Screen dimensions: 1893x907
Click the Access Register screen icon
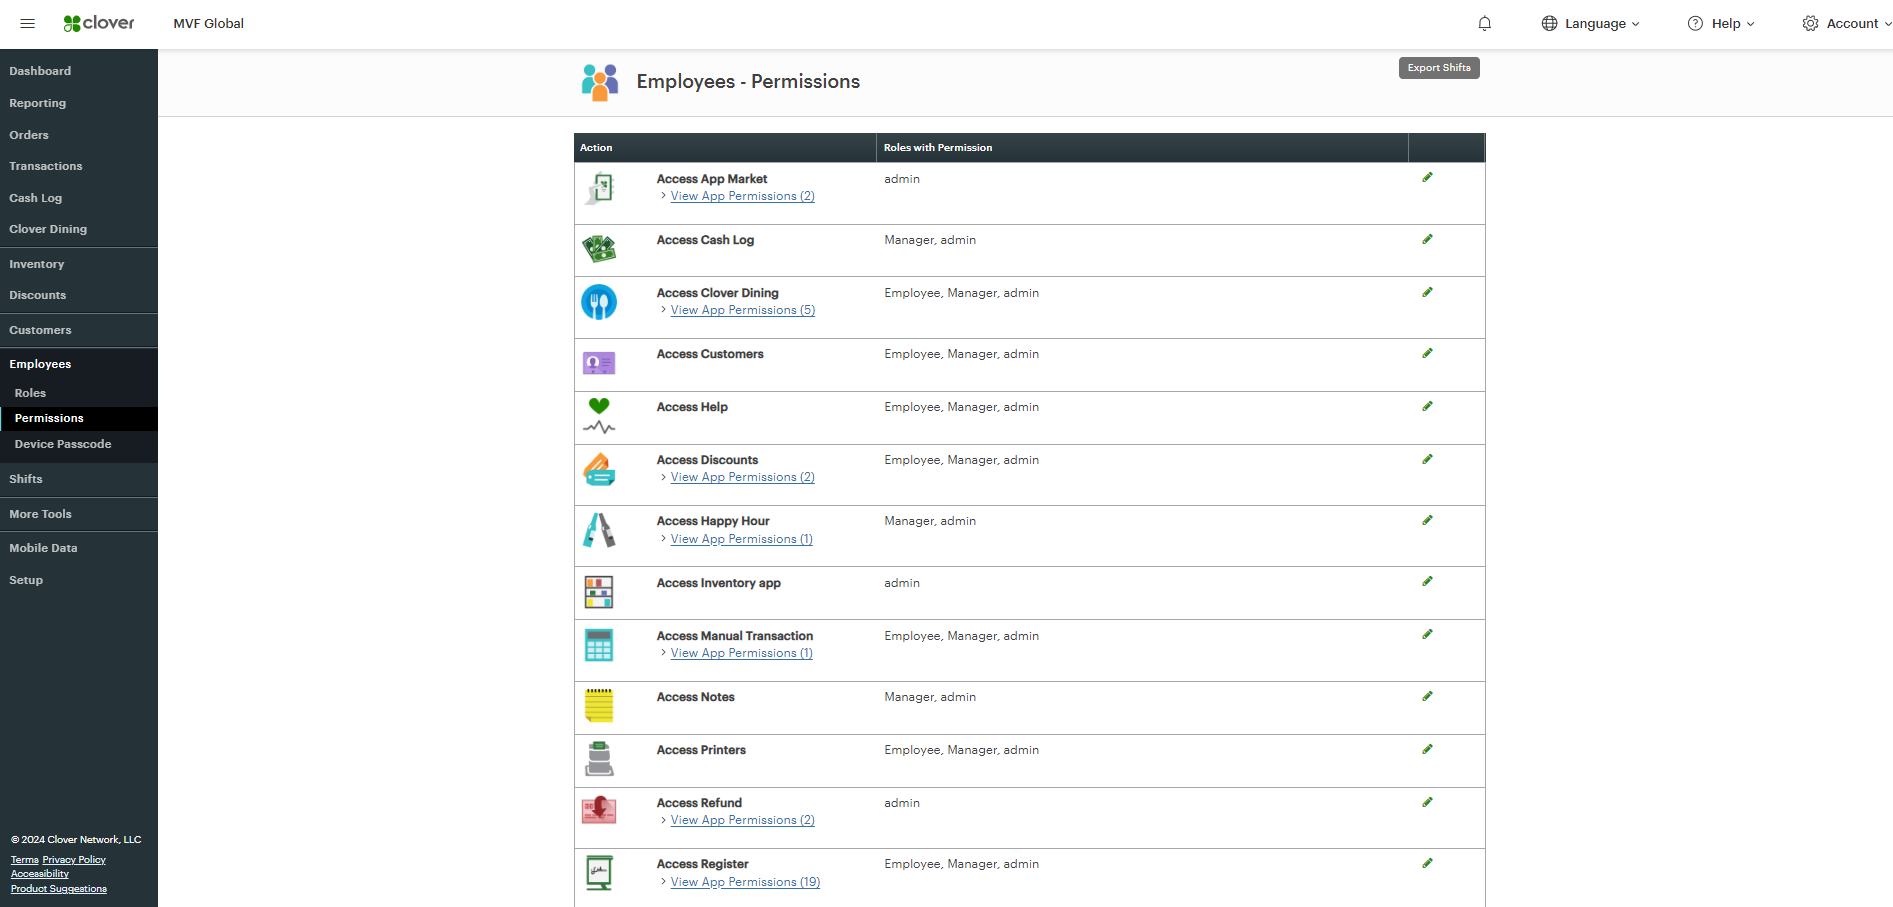tap(599, 873)
